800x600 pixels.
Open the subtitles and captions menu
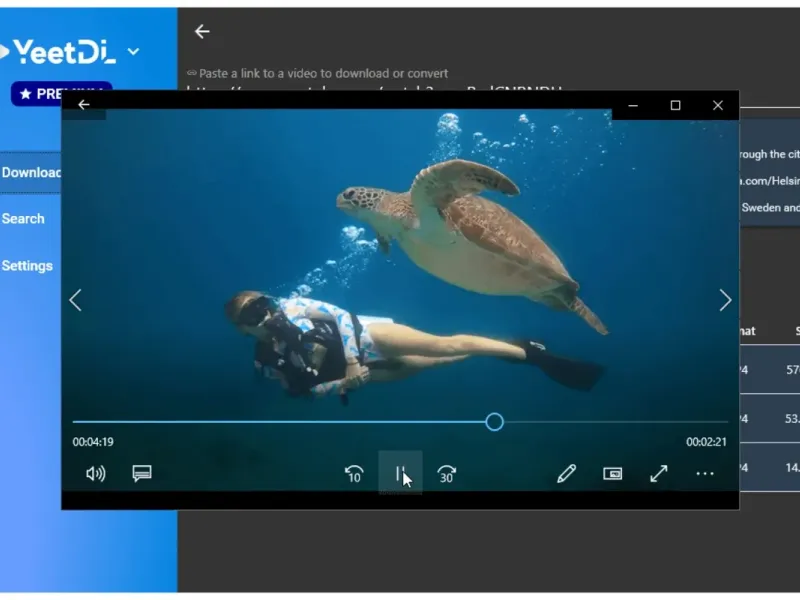[x=142, y=474]
